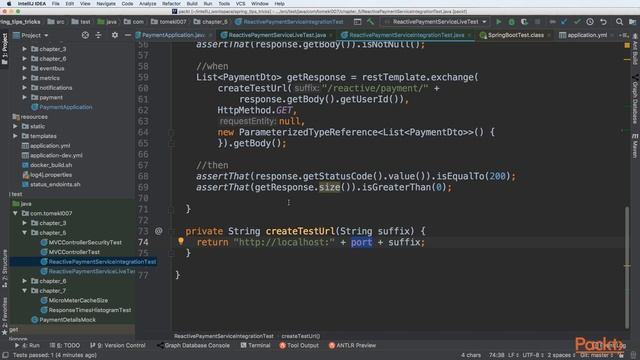This screenshot has width=640, height=360.
Task: Open the Tool Output panel
Action: 299,345
